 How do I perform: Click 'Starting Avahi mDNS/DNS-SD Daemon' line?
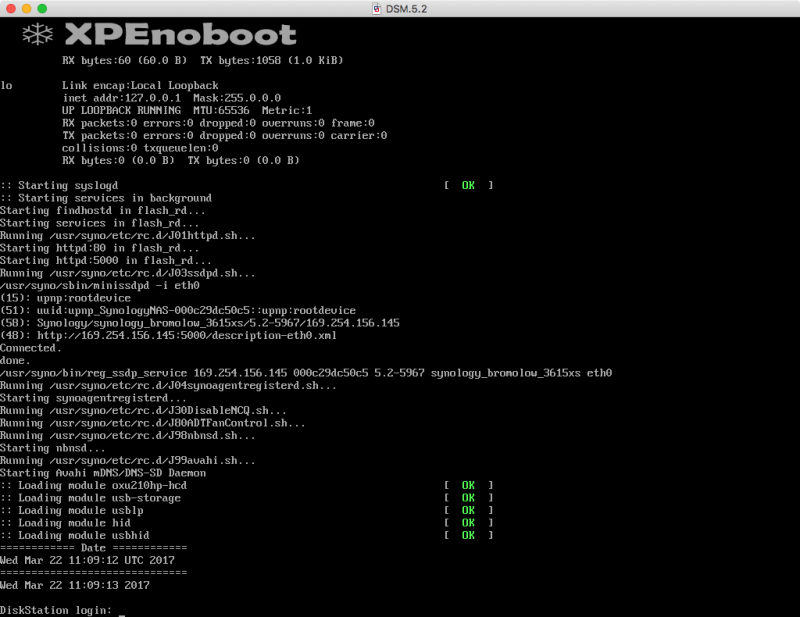(x=103, y=473)
